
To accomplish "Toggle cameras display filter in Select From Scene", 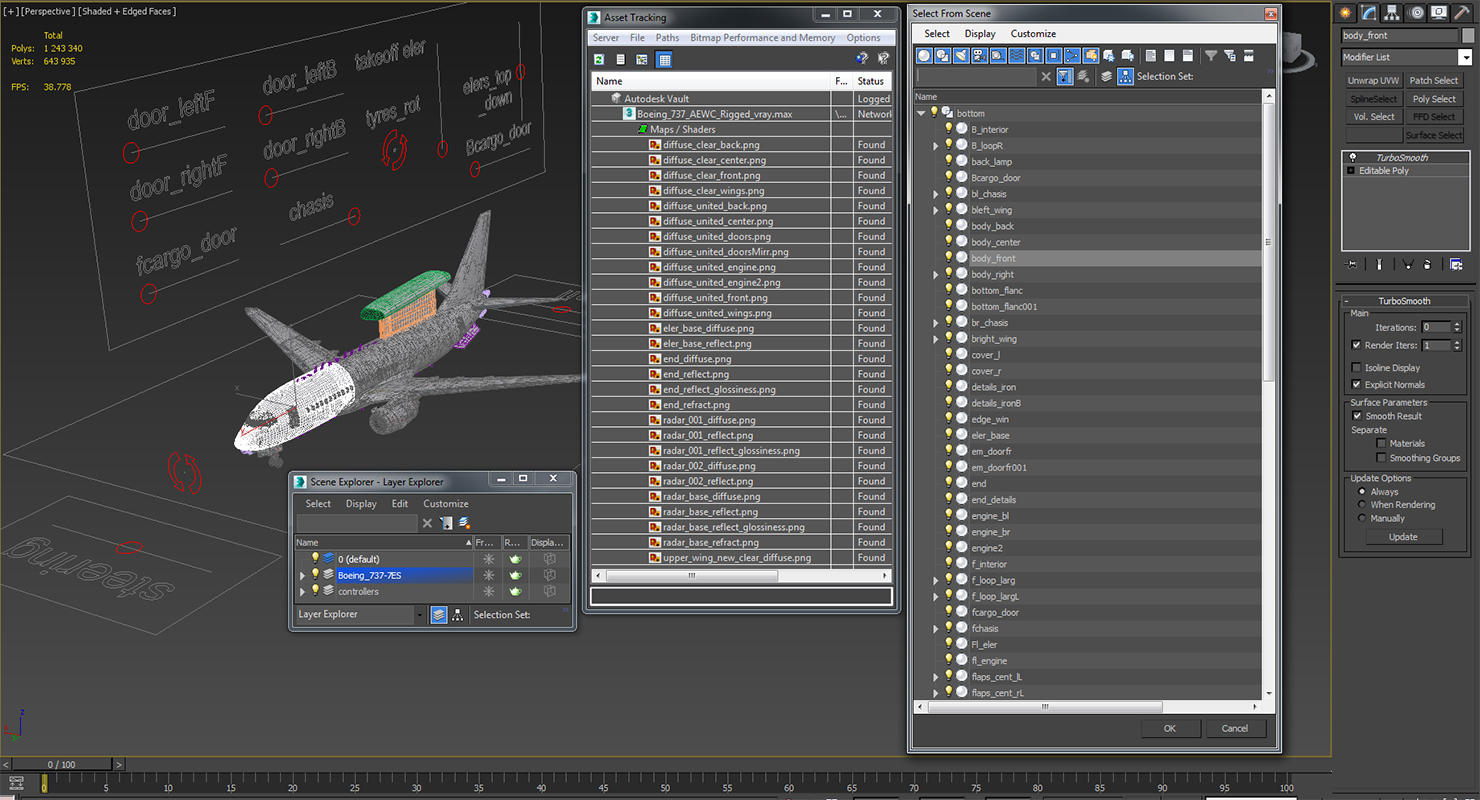I will pos(979,56).
